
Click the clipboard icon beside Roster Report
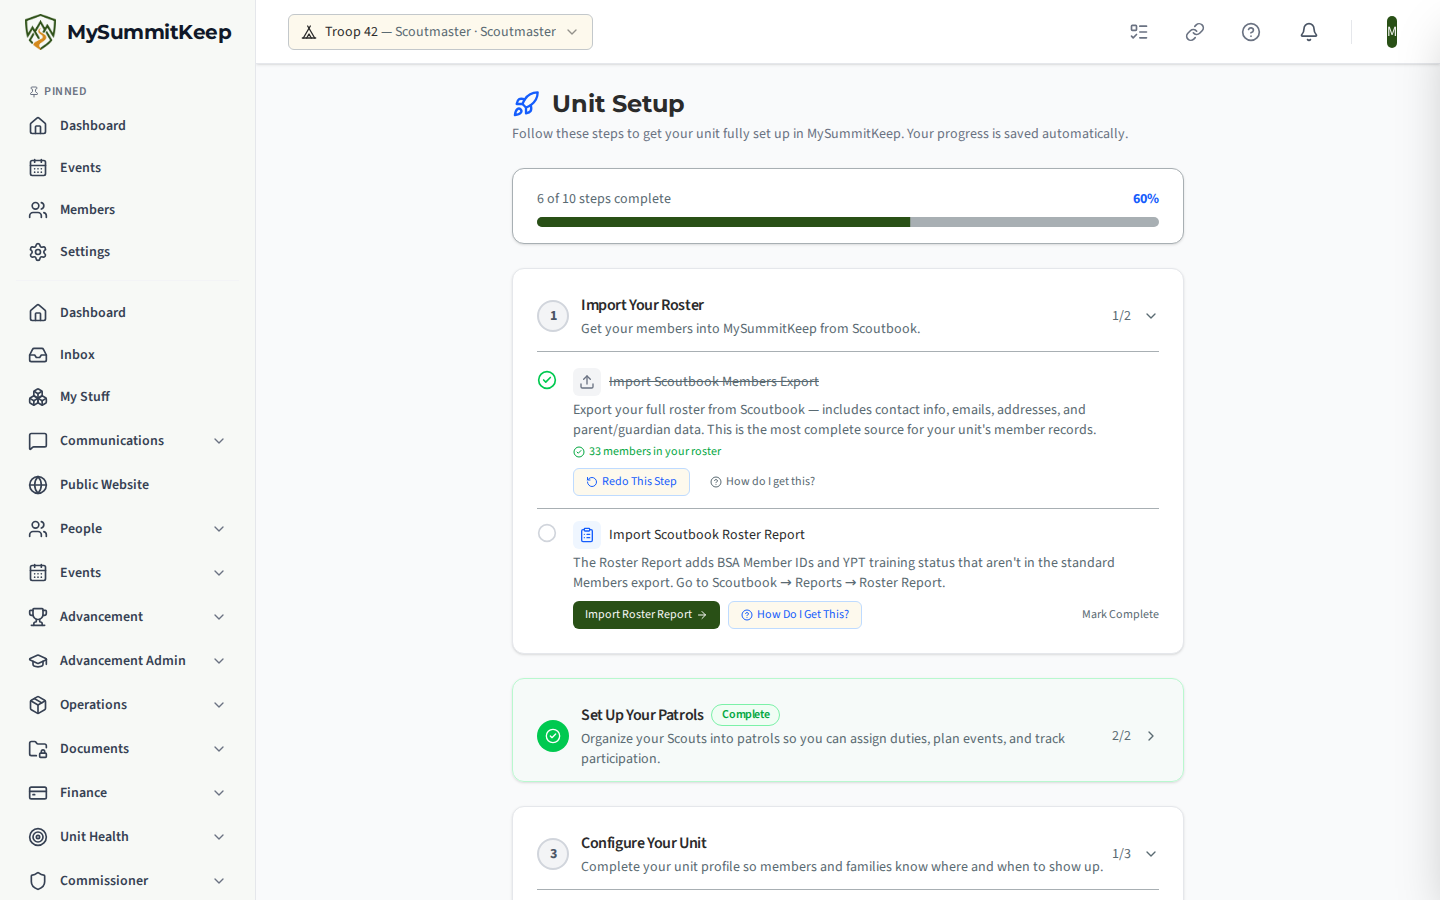pos(587,535)
